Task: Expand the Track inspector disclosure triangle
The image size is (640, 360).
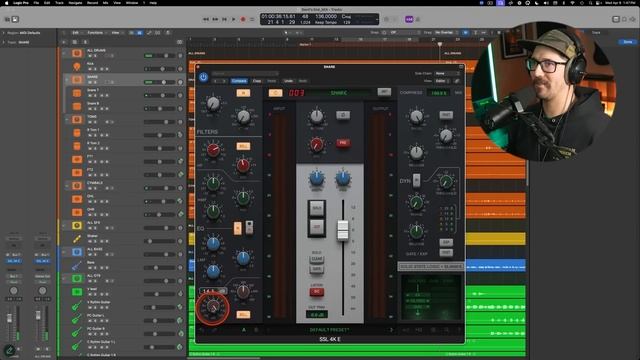Action: 4,42
